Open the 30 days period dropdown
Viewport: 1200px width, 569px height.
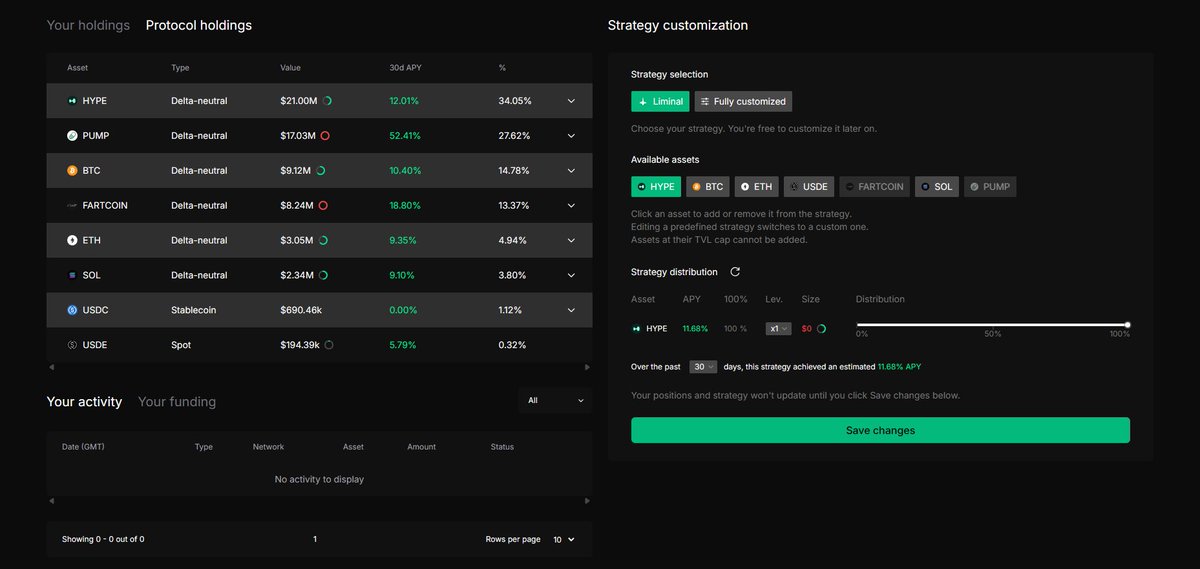point(703,367)
